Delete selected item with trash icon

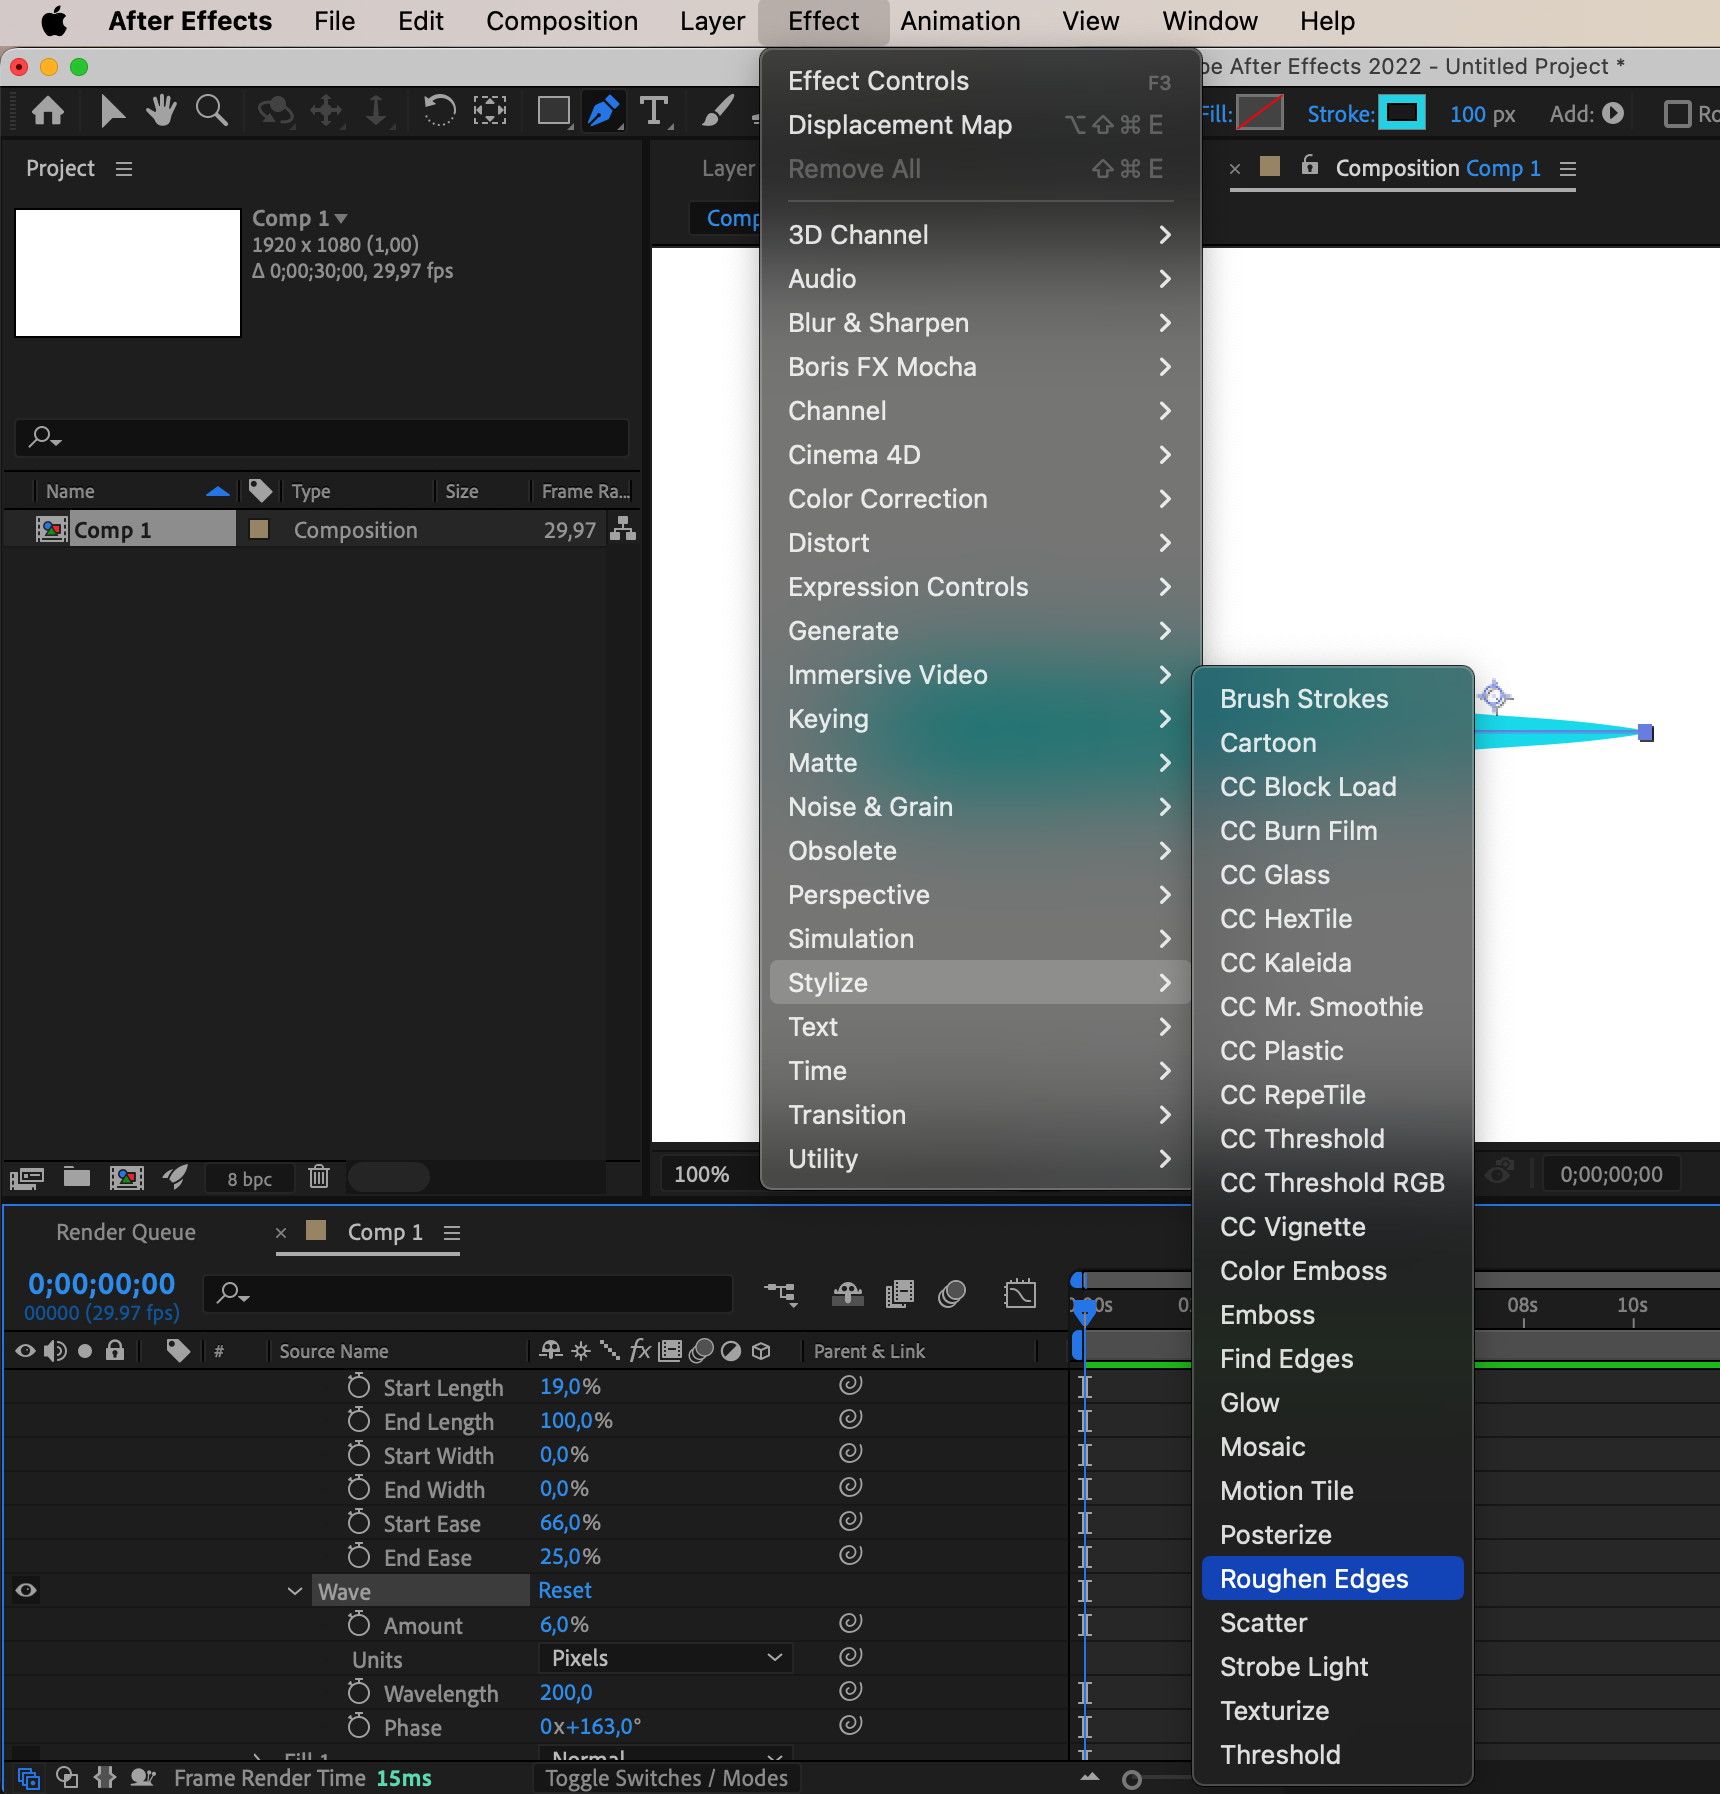pyautogui.click(x=319, y=1177)
